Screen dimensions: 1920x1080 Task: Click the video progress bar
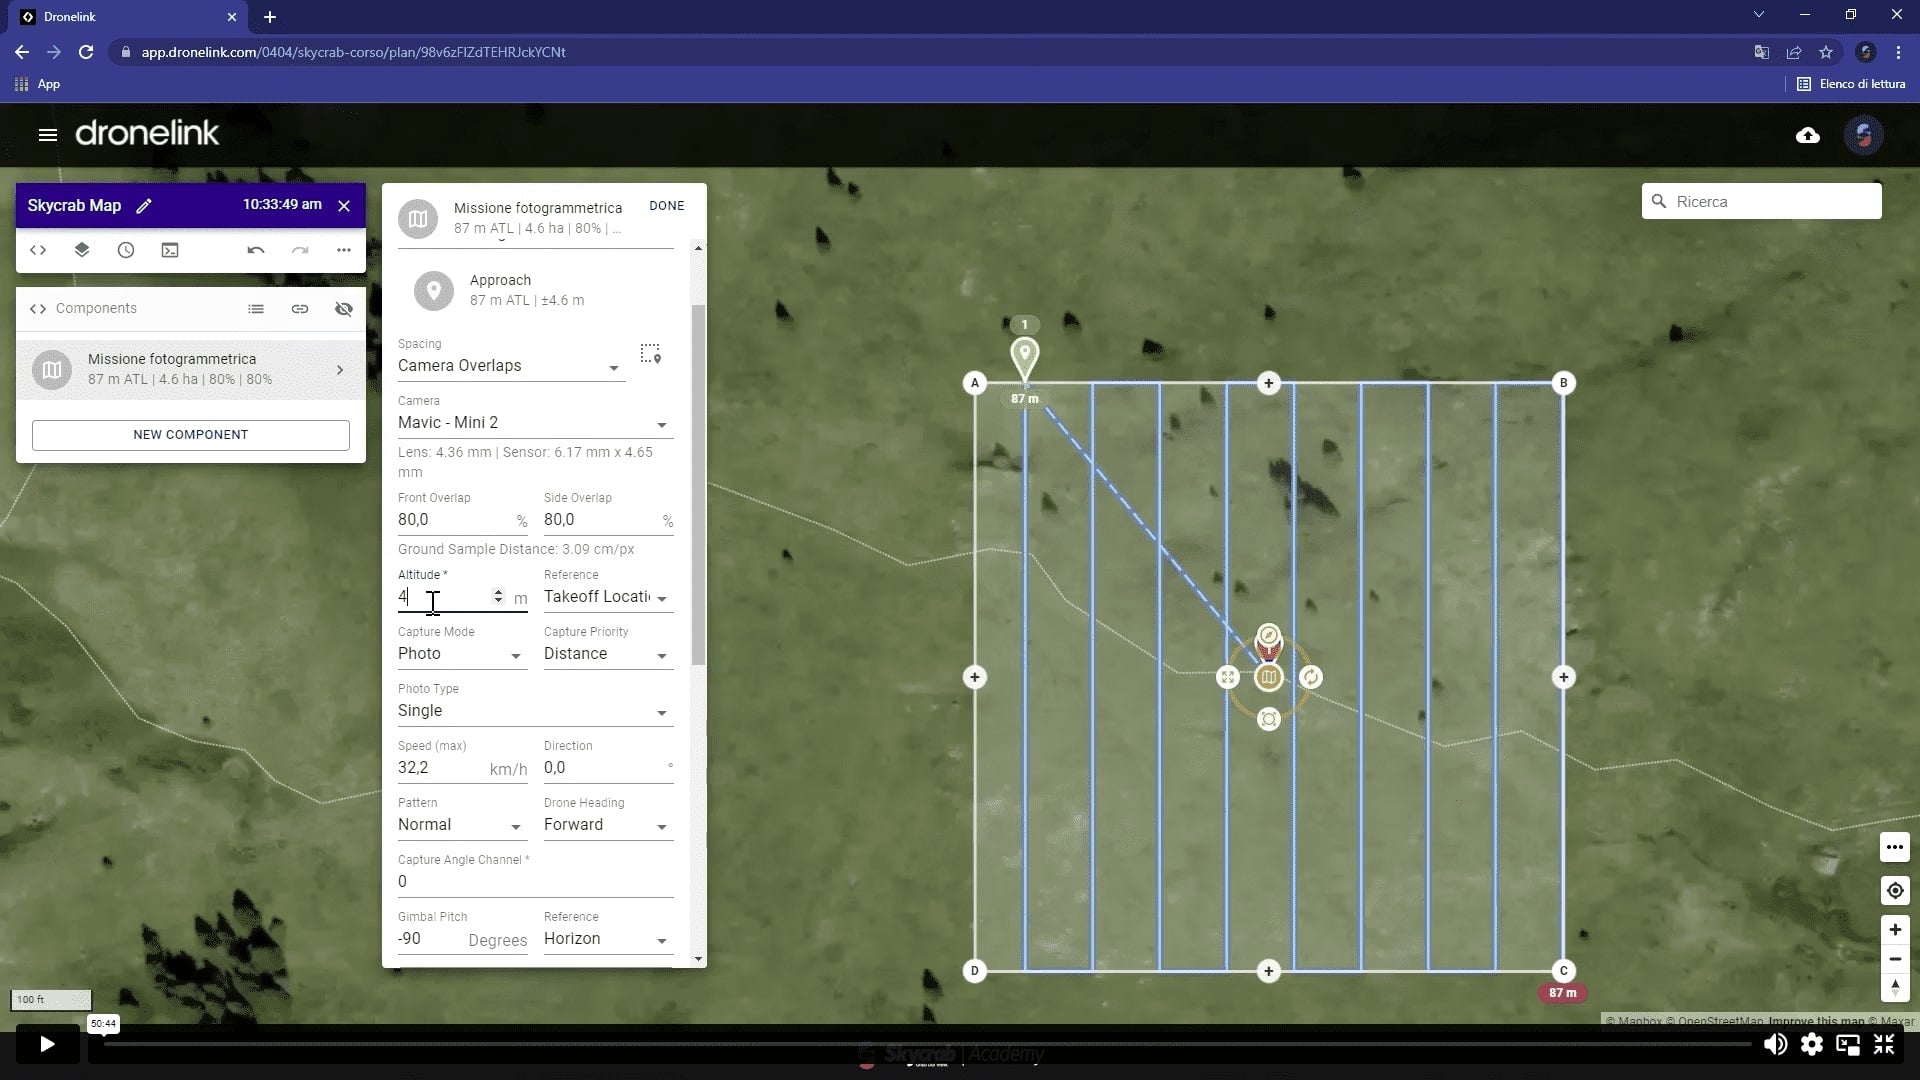click(900, 1044)
